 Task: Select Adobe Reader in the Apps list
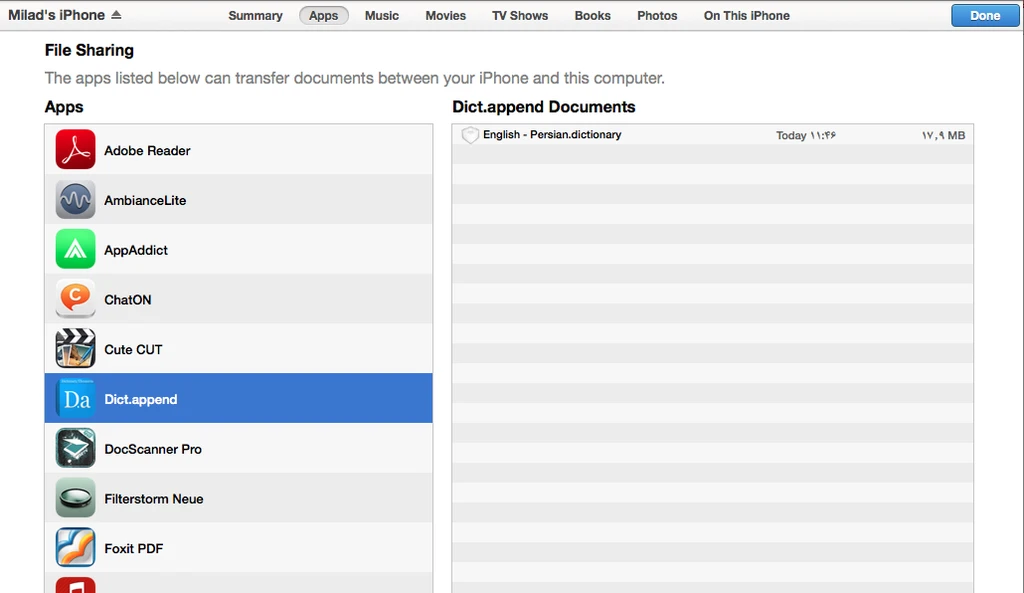[238, 150]
